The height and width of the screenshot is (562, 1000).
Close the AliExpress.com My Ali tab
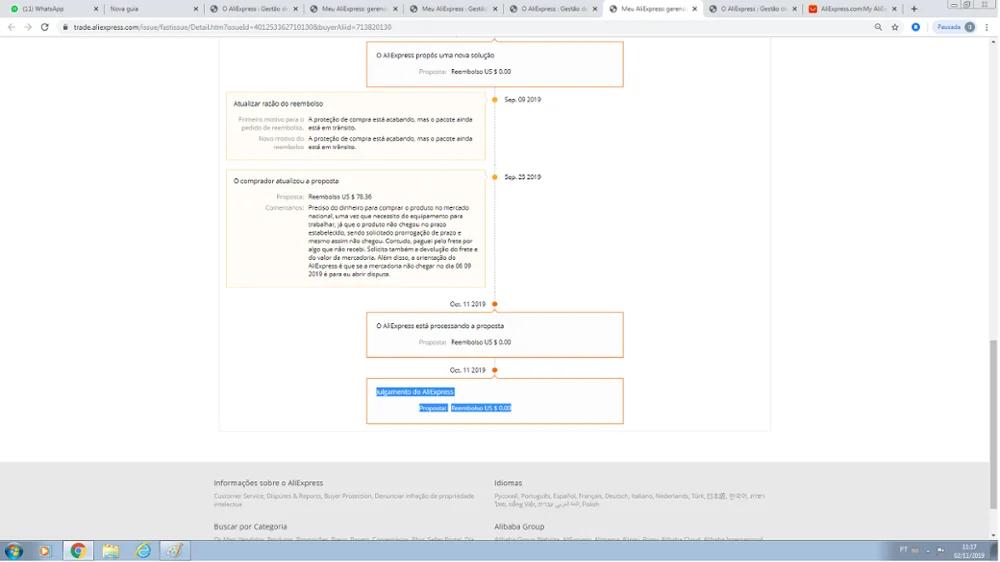894,9
